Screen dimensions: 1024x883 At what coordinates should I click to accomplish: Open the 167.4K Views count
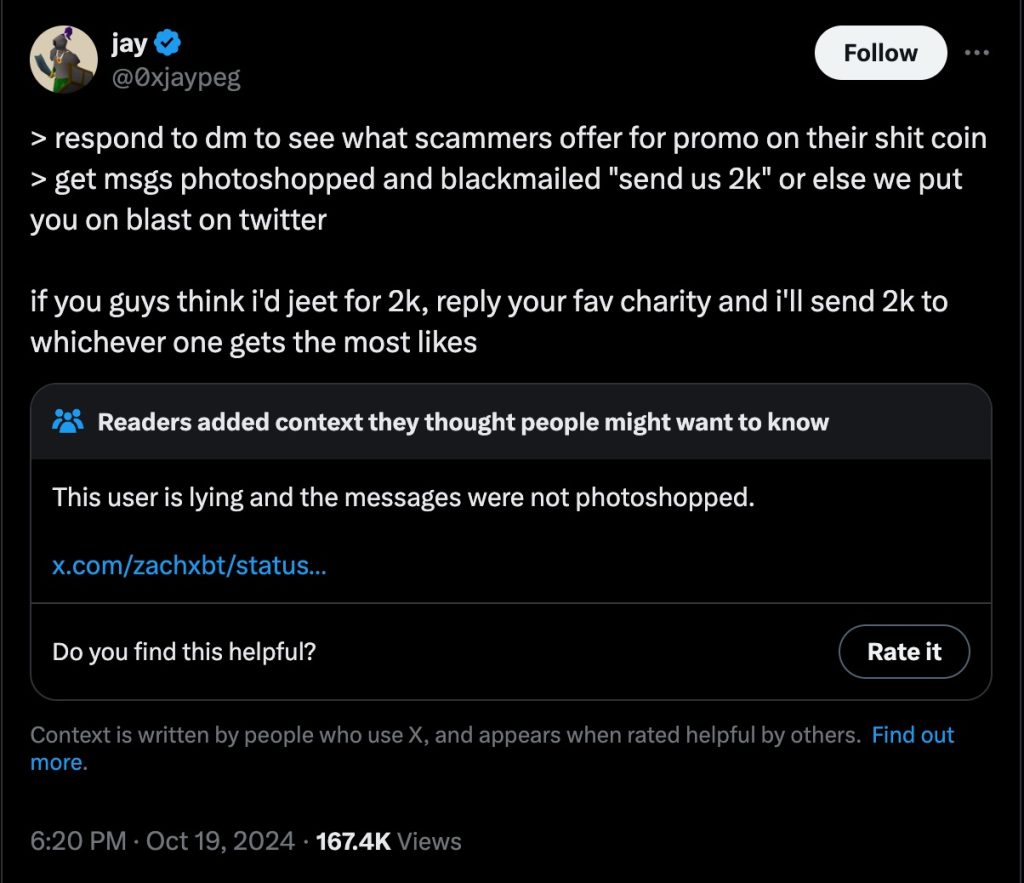pyautogui.click(x=388, y=841)
